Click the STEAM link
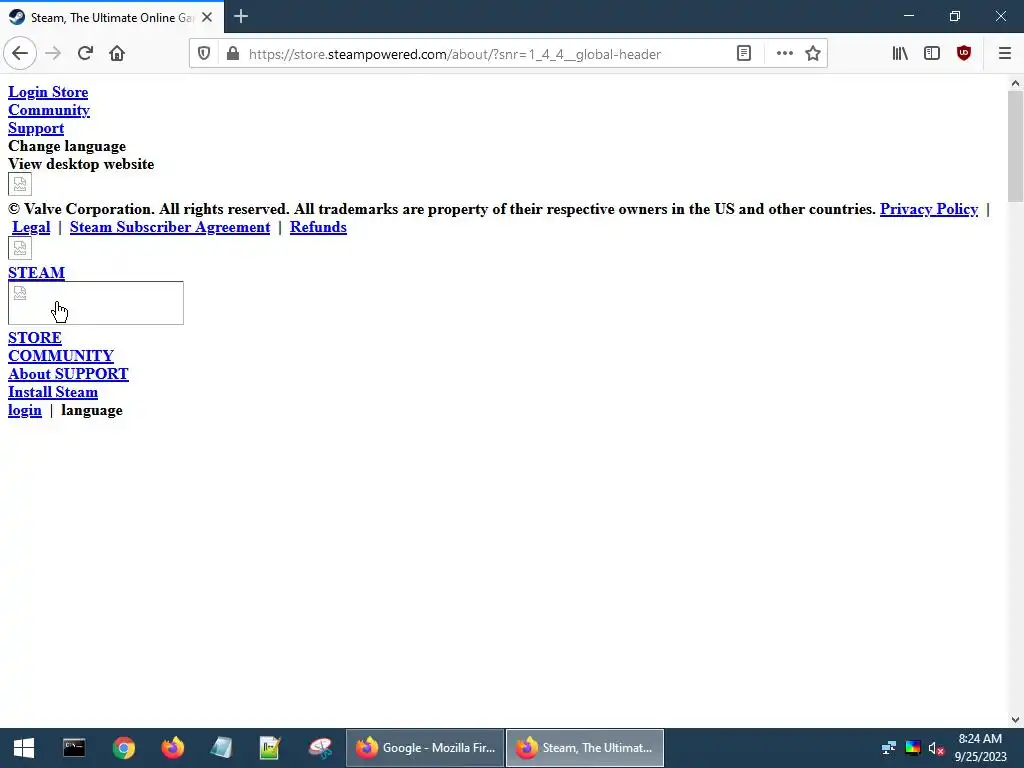The image size is (1024, 768). pos(36,272)
